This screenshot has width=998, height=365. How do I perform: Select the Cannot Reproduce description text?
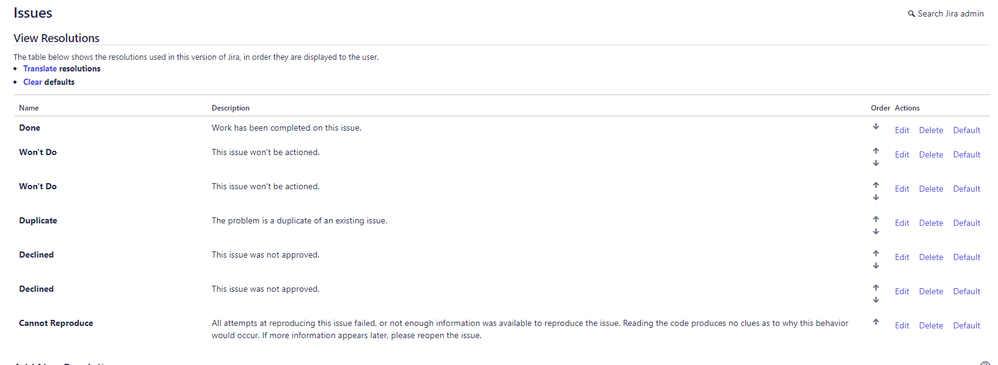coord(530,329)
